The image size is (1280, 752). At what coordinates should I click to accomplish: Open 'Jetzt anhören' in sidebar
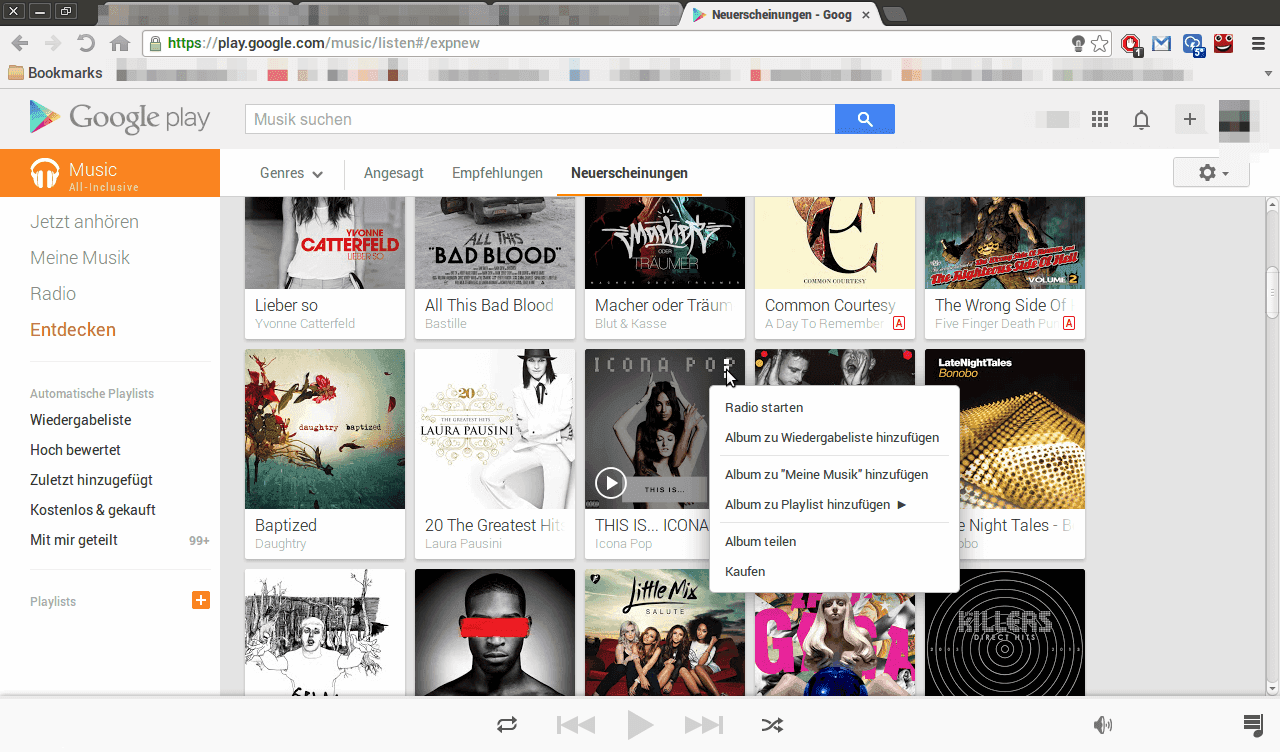pos(84,222)
